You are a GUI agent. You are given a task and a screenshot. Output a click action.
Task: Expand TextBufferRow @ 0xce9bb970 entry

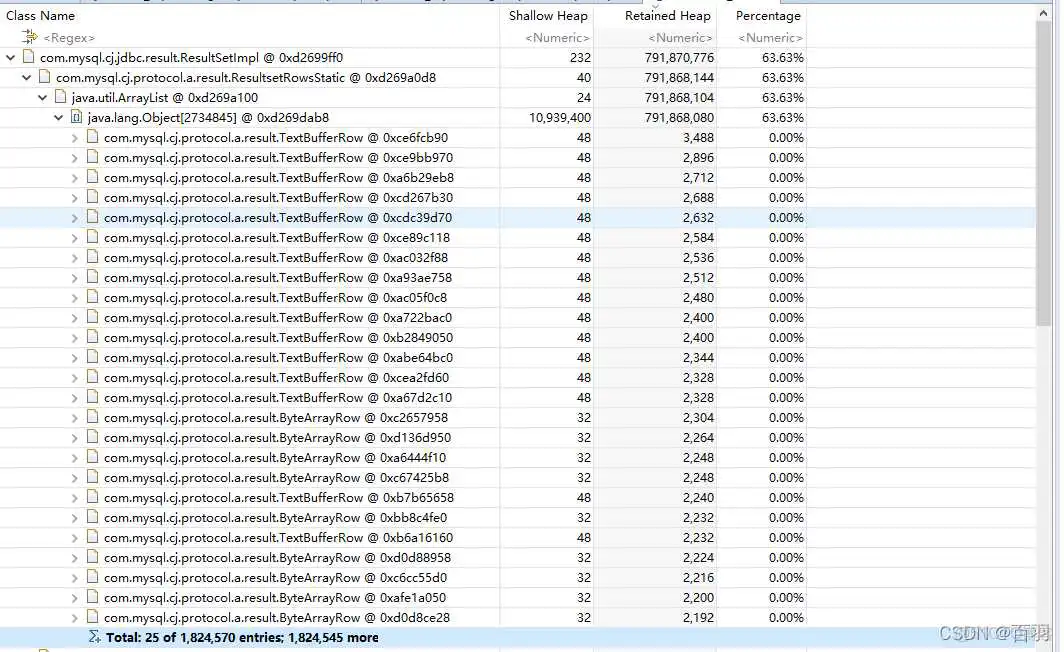74,157
